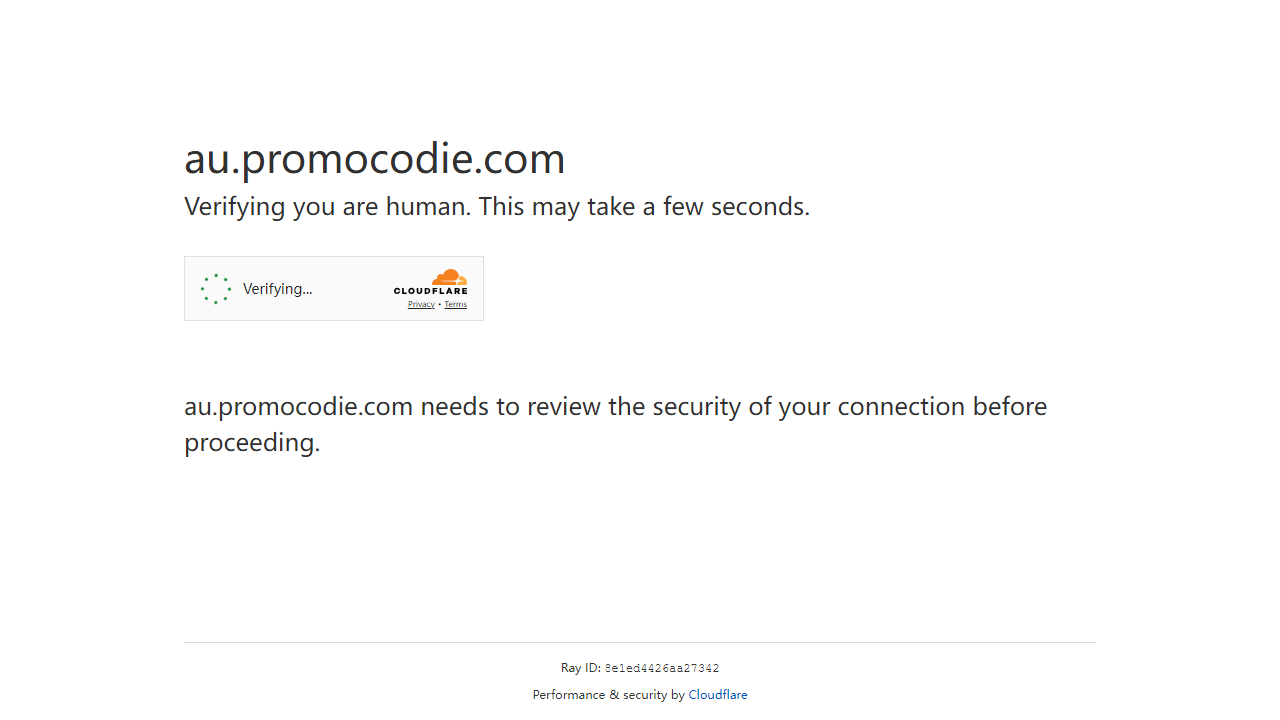
Task: Open the Terms link
Action: click(x=455, y=304)
